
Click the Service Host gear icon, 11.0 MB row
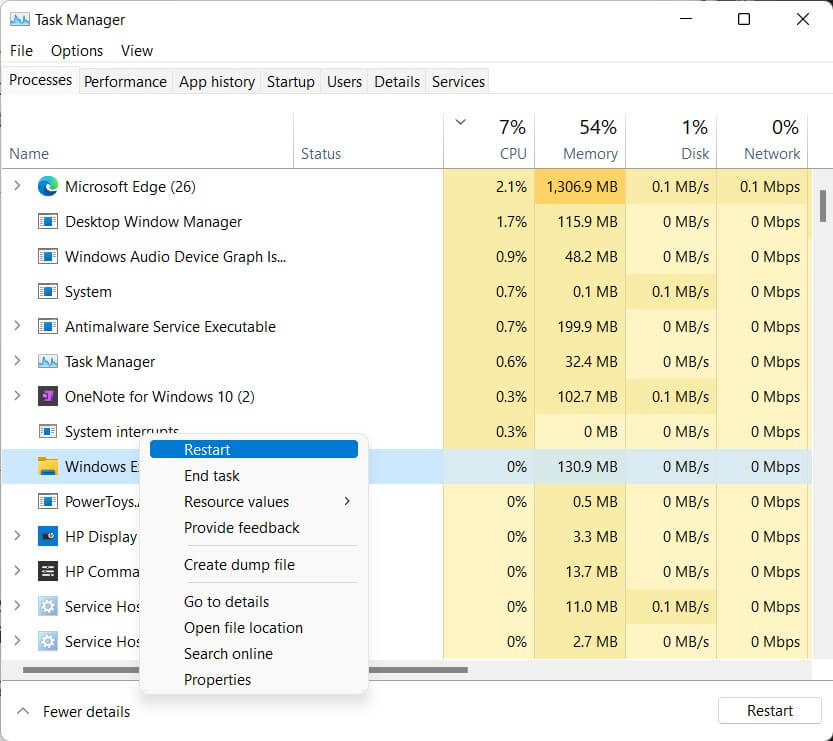(48, 606)
